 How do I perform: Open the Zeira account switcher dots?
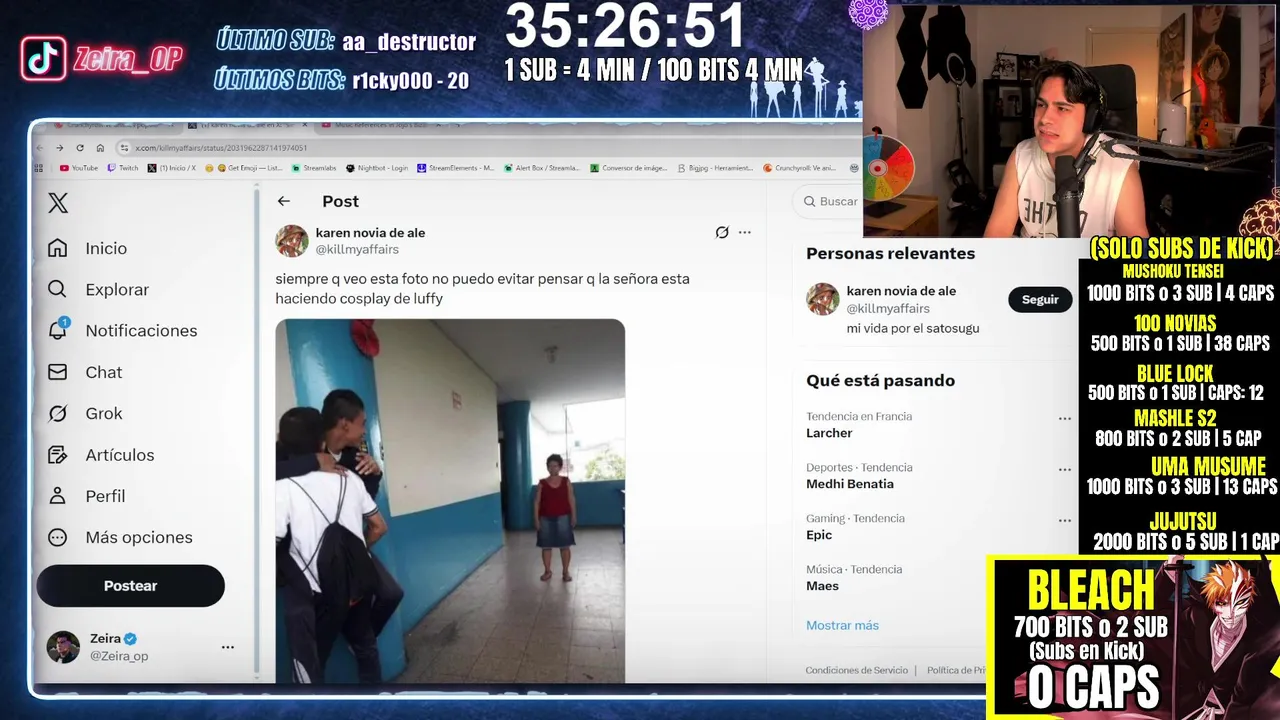tap(228, 647)
